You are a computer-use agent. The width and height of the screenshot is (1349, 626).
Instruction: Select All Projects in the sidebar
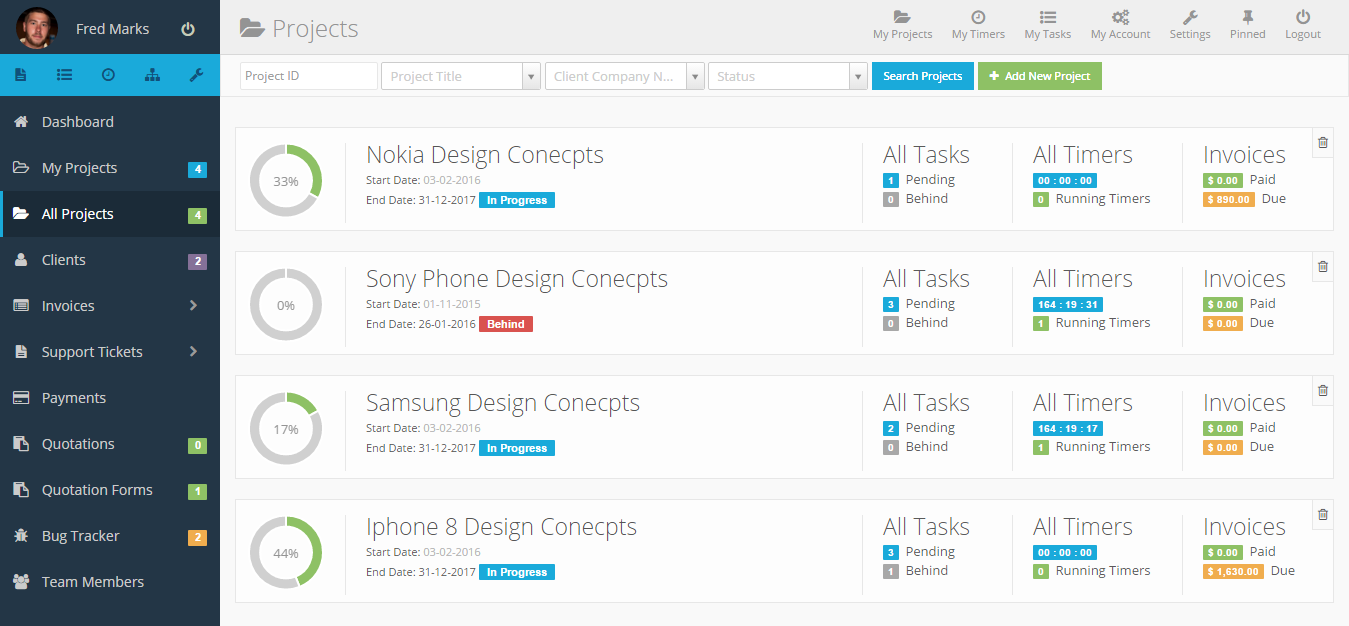tap(110, 214)
